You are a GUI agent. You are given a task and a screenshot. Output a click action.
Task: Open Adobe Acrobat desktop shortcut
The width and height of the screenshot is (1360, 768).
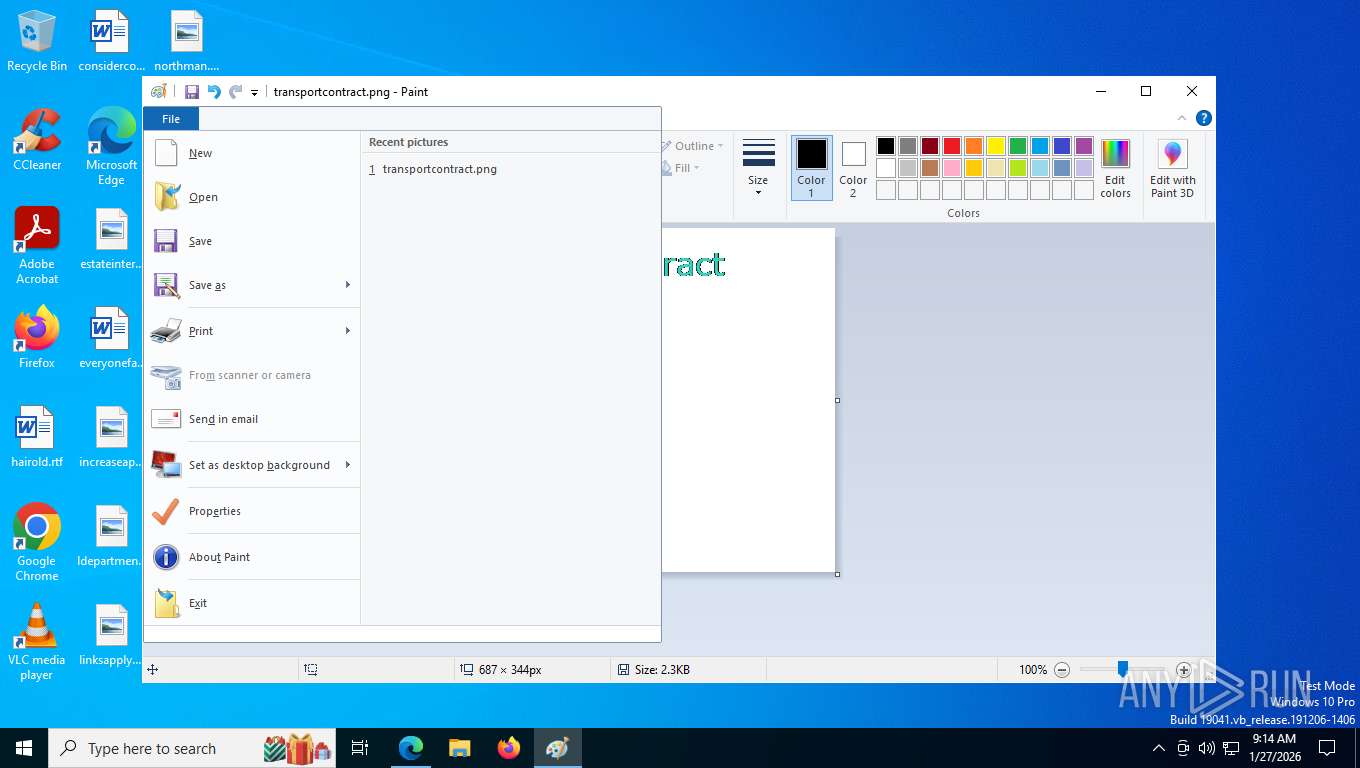(37, 246)
